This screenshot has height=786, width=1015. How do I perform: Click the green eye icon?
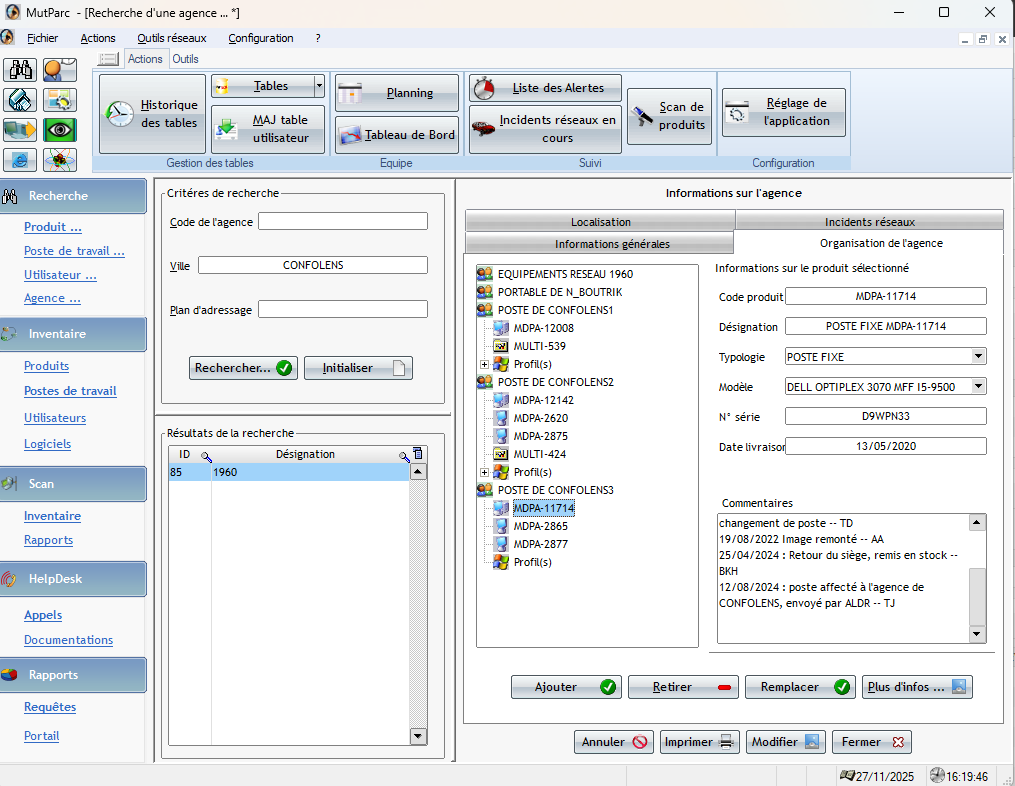tap(59, 130)
